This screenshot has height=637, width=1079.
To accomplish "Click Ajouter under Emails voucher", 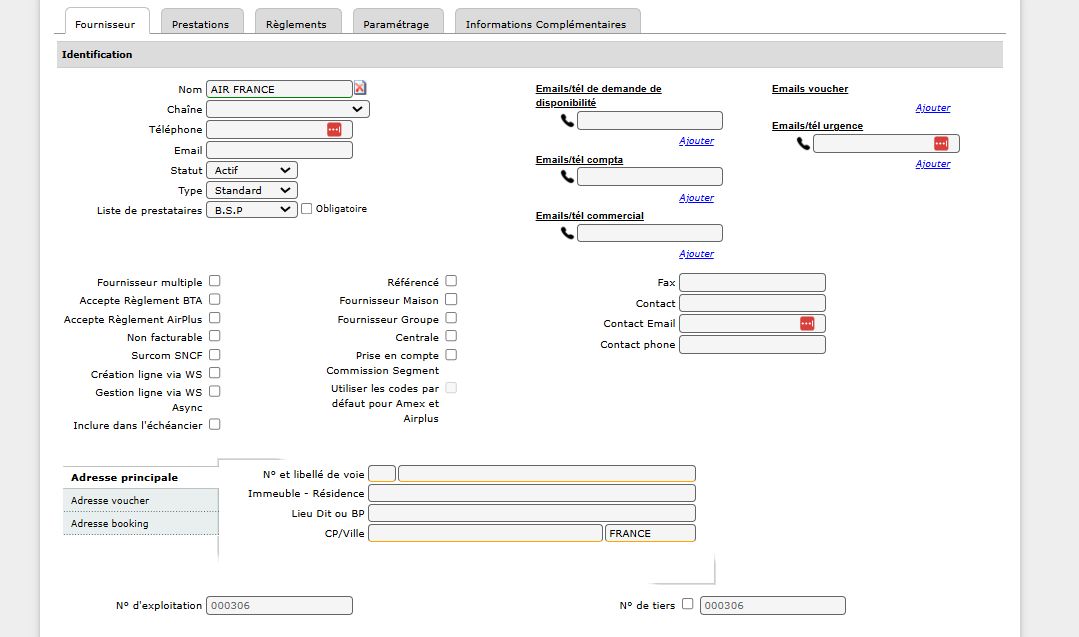I will tap(932, 108).
